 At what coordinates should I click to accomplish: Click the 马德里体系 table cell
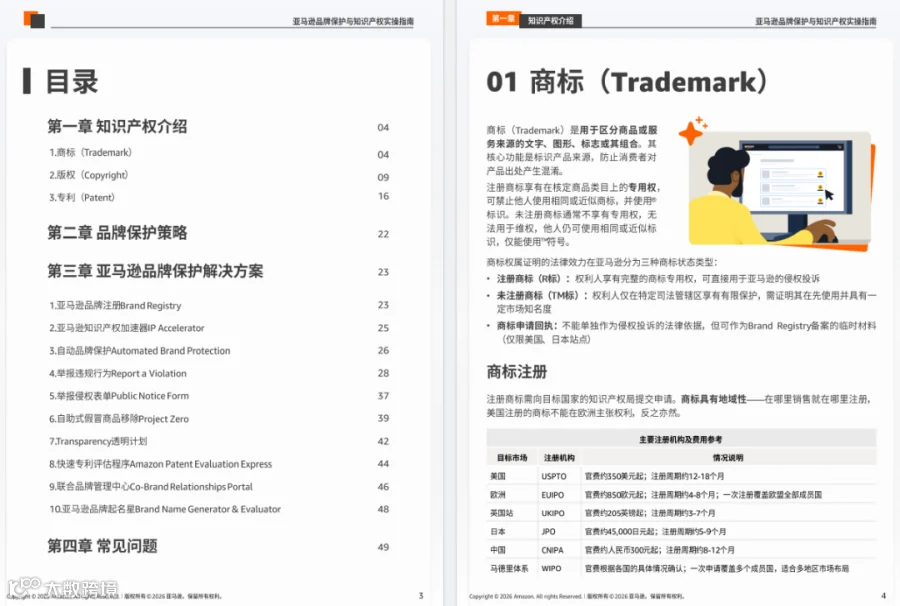(509, 569)
